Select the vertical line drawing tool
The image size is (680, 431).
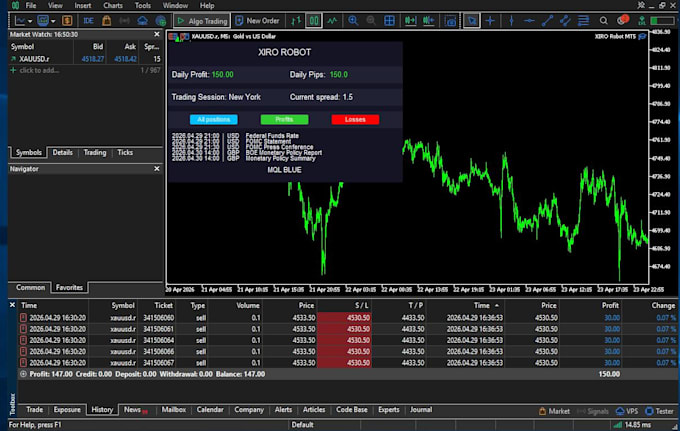(x=511, y=21)
